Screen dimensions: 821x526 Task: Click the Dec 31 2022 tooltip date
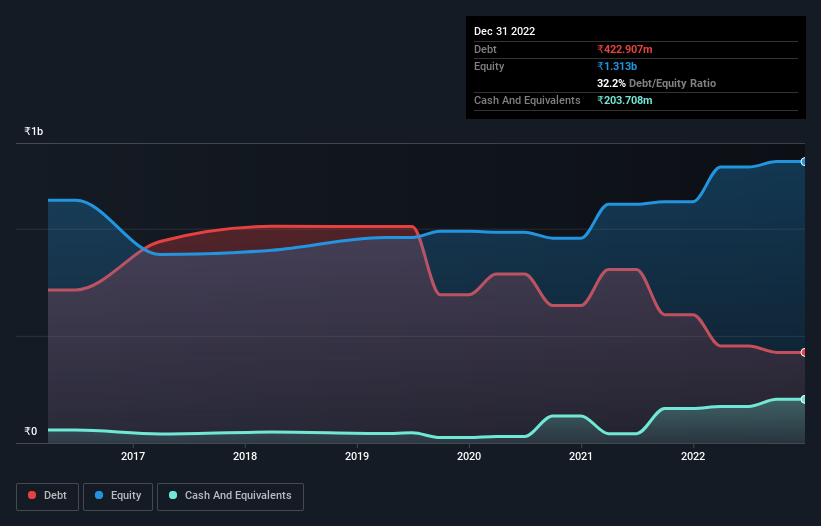pyautogui.click(x=505, y=31)
